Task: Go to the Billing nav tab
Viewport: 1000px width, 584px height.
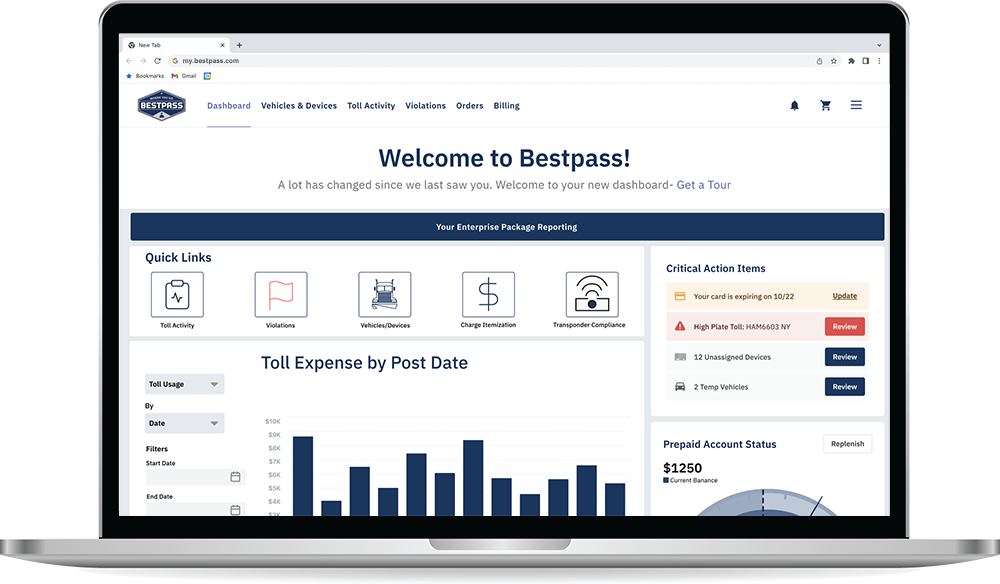Action: (506, 106)
